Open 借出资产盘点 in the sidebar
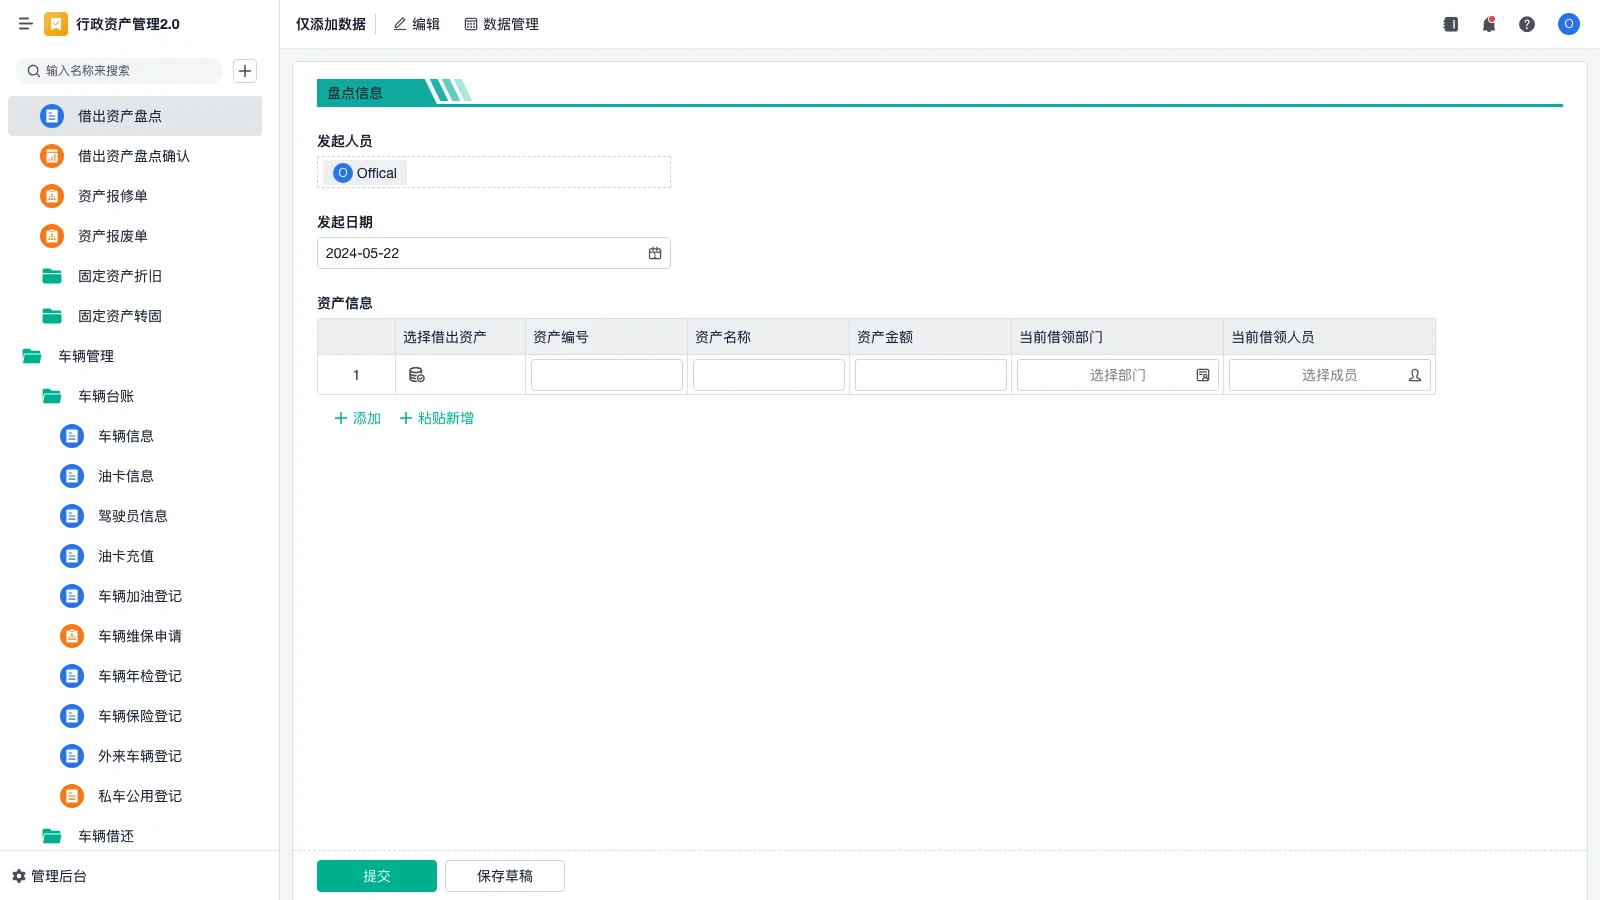The height and width of the screenshot is (900, 1600). [x=135, y=116]
